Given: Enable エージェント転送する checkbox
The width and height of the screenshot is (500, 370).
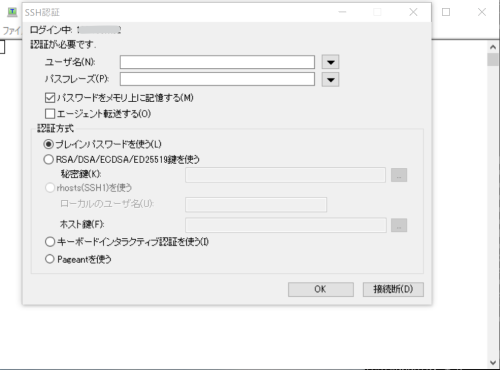Looking at the screenshot, I should coord(50,114).
